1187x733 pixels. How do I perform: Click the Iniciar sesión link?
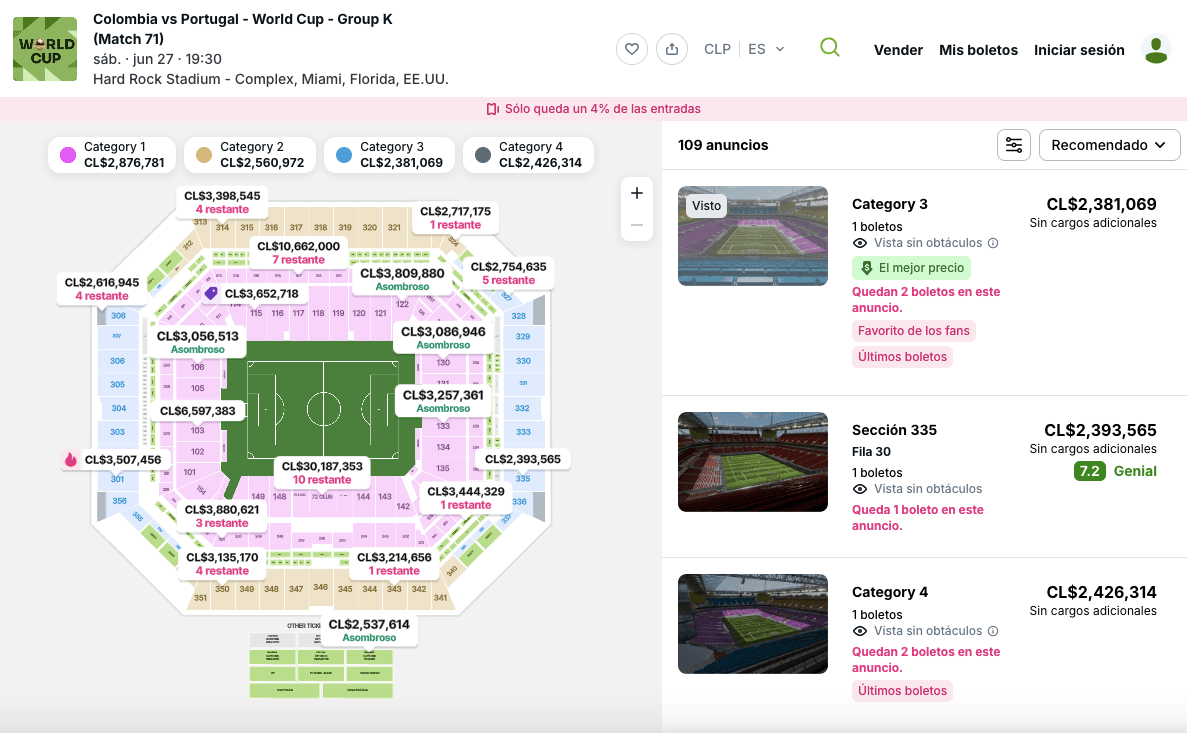click(1079, 50)
